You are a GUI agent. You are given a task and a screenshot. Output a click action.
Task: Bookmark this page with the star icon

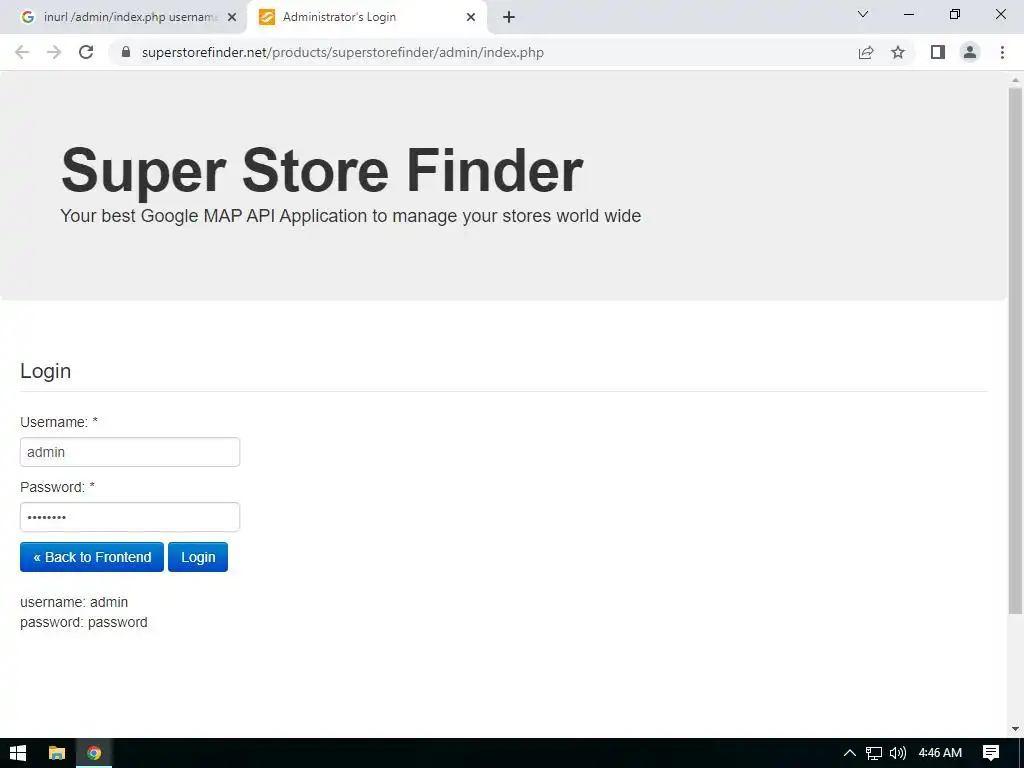898,52
